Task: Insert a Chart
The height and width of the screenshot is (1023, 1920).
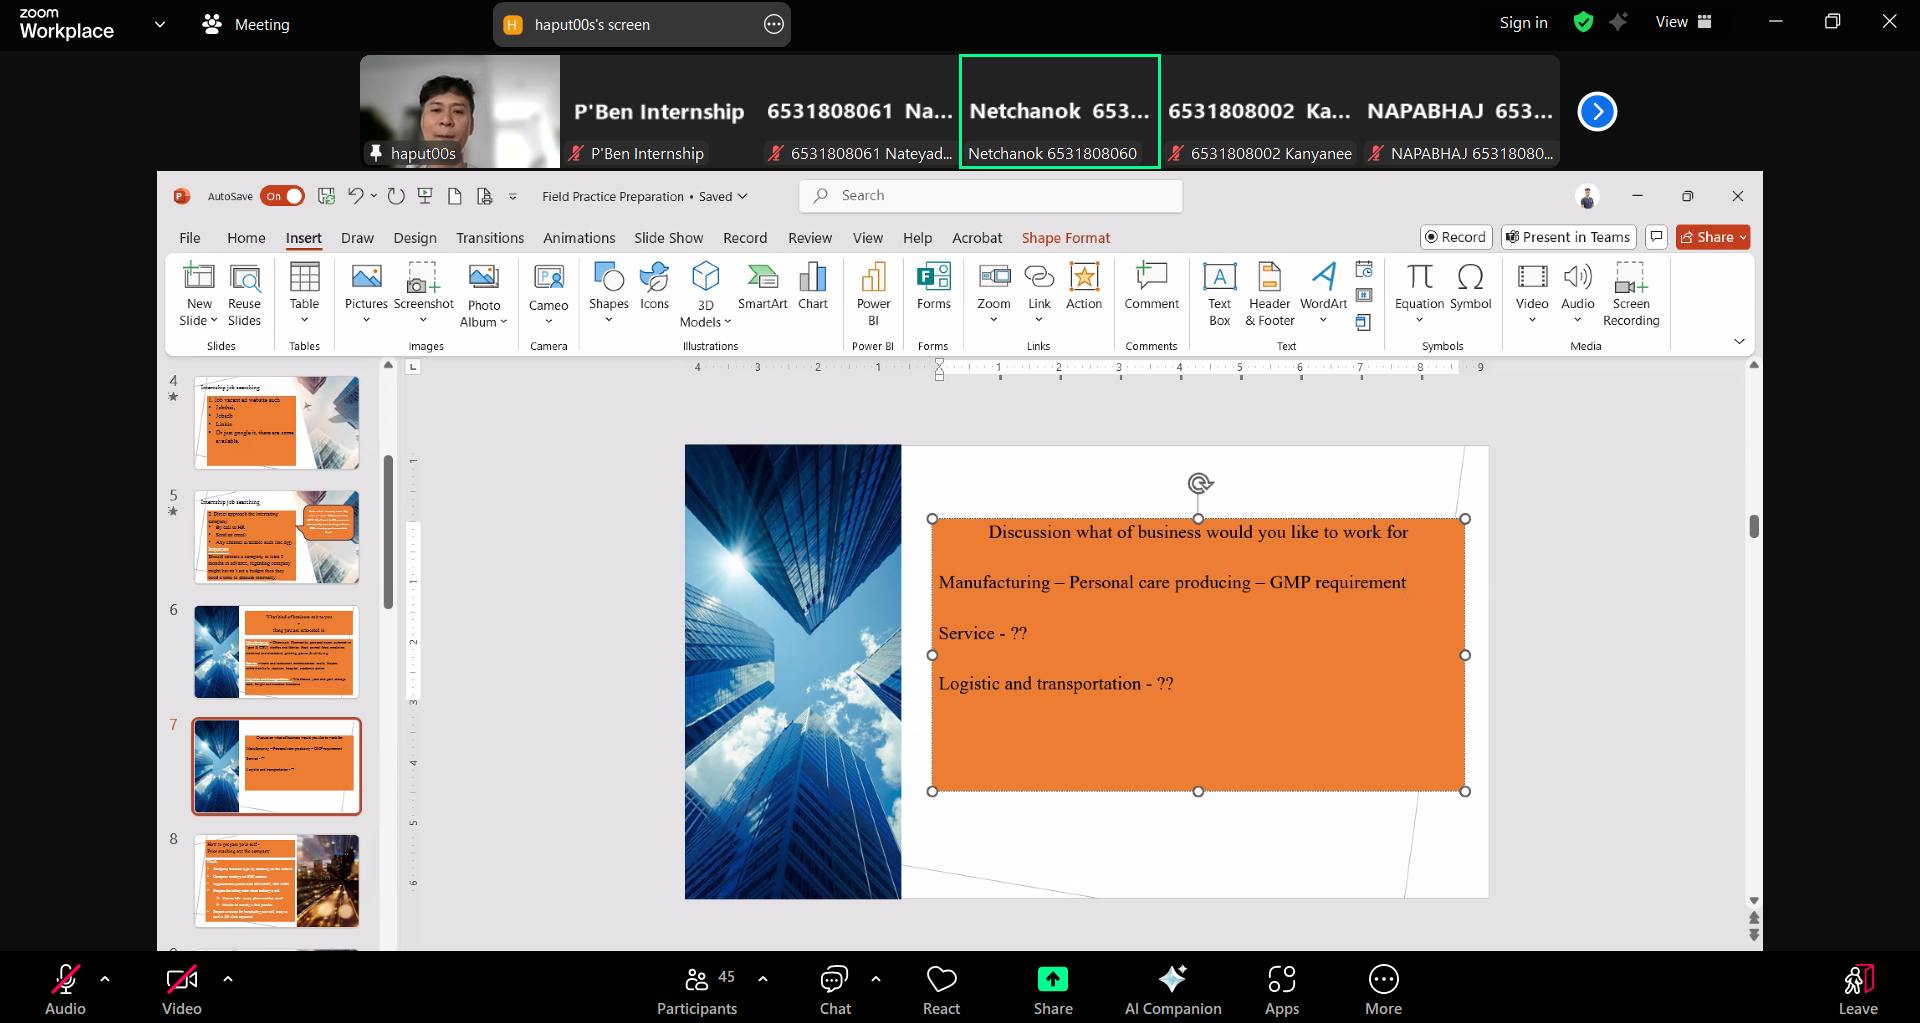Action: point(813,286)
